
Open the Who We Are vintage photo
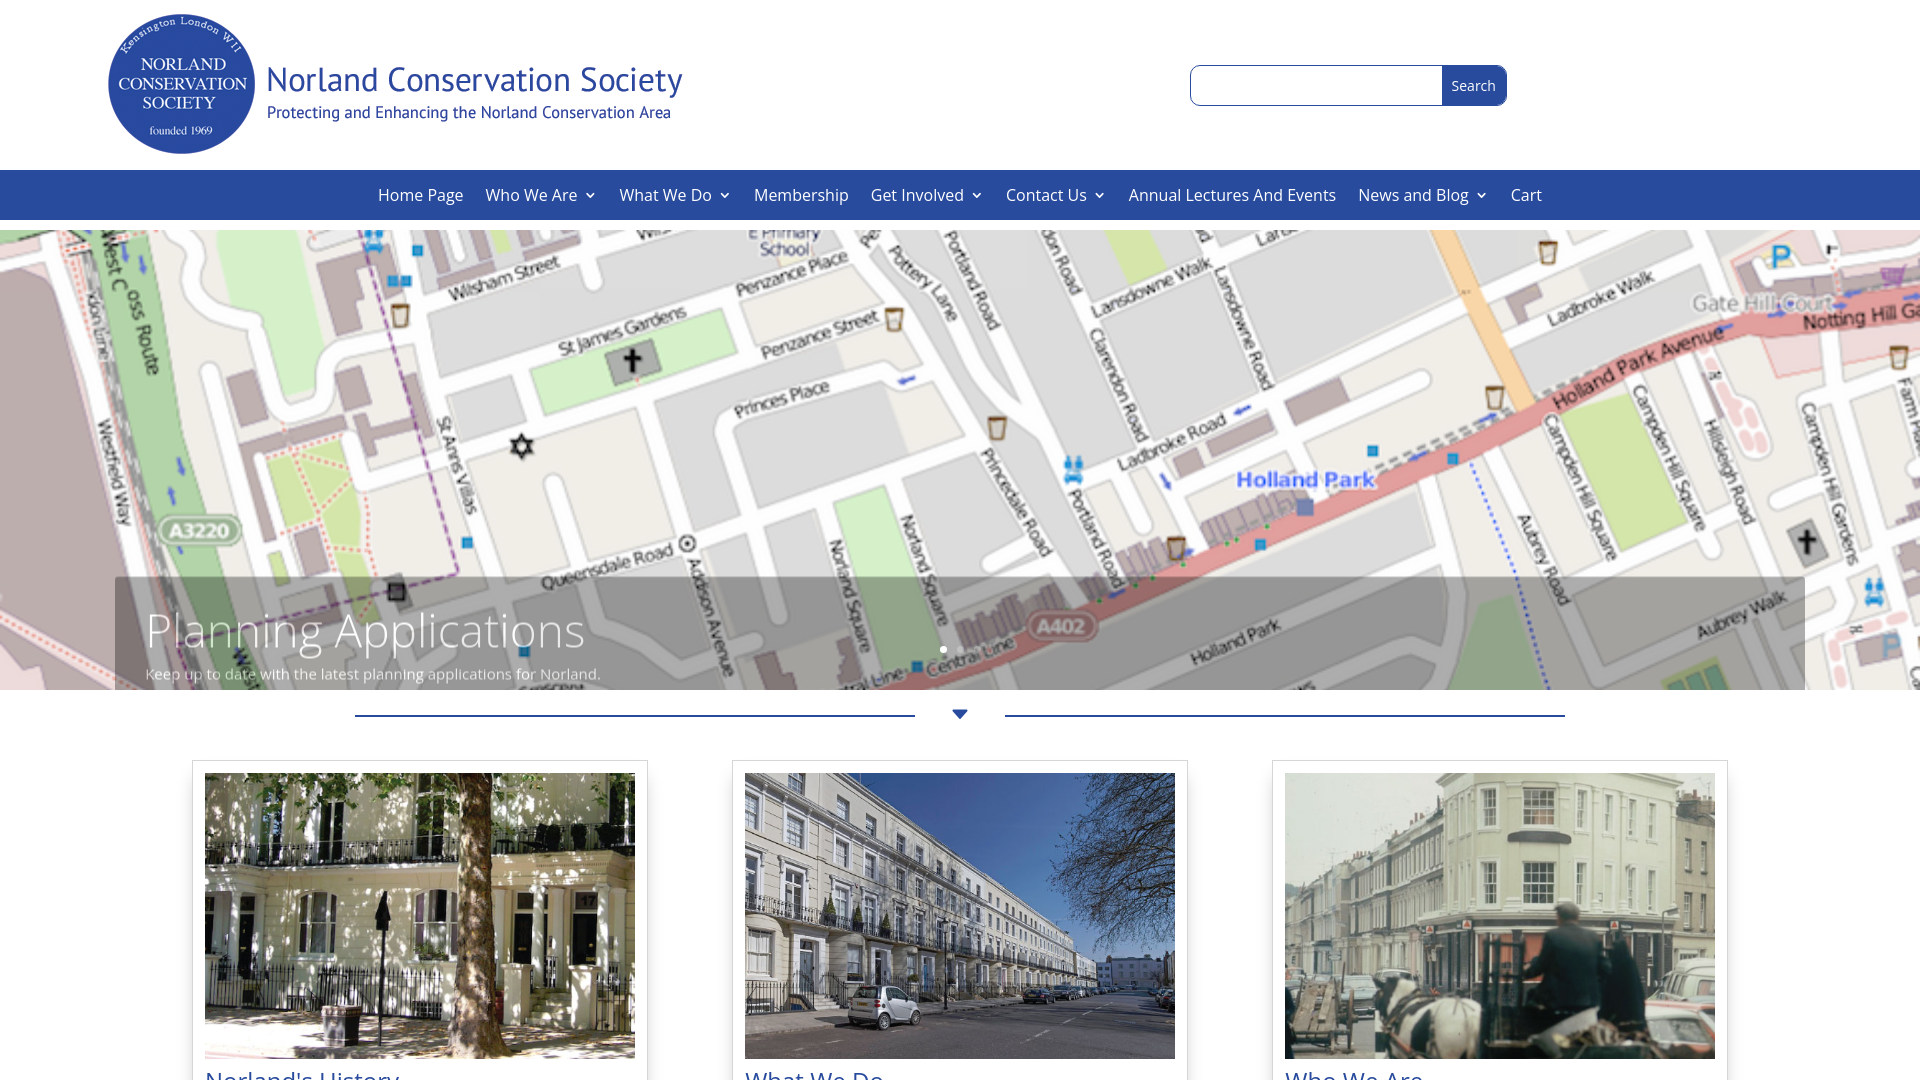[1500, 915]
